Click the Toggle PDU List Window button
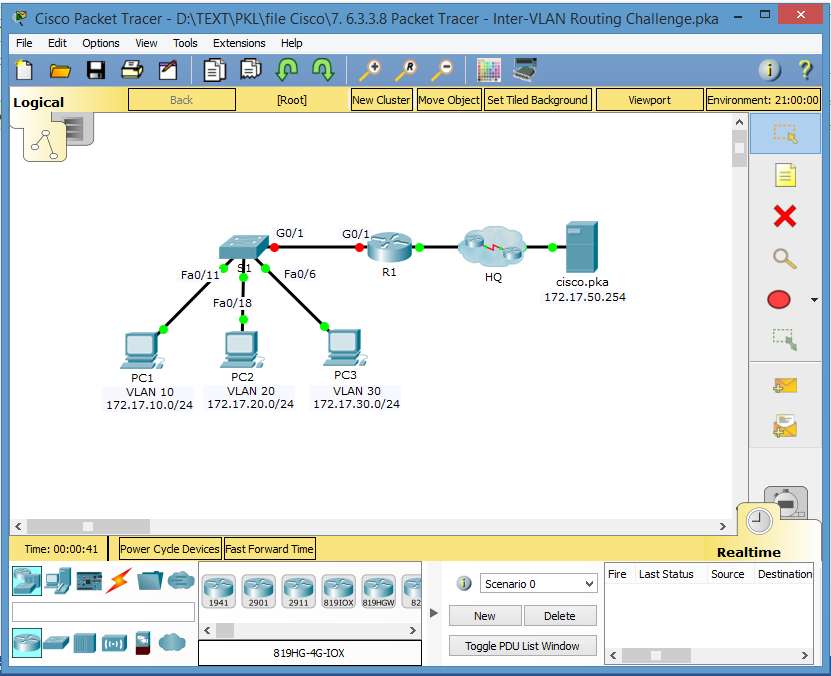This screenshot has width=831, height=676. coord(522,646)
